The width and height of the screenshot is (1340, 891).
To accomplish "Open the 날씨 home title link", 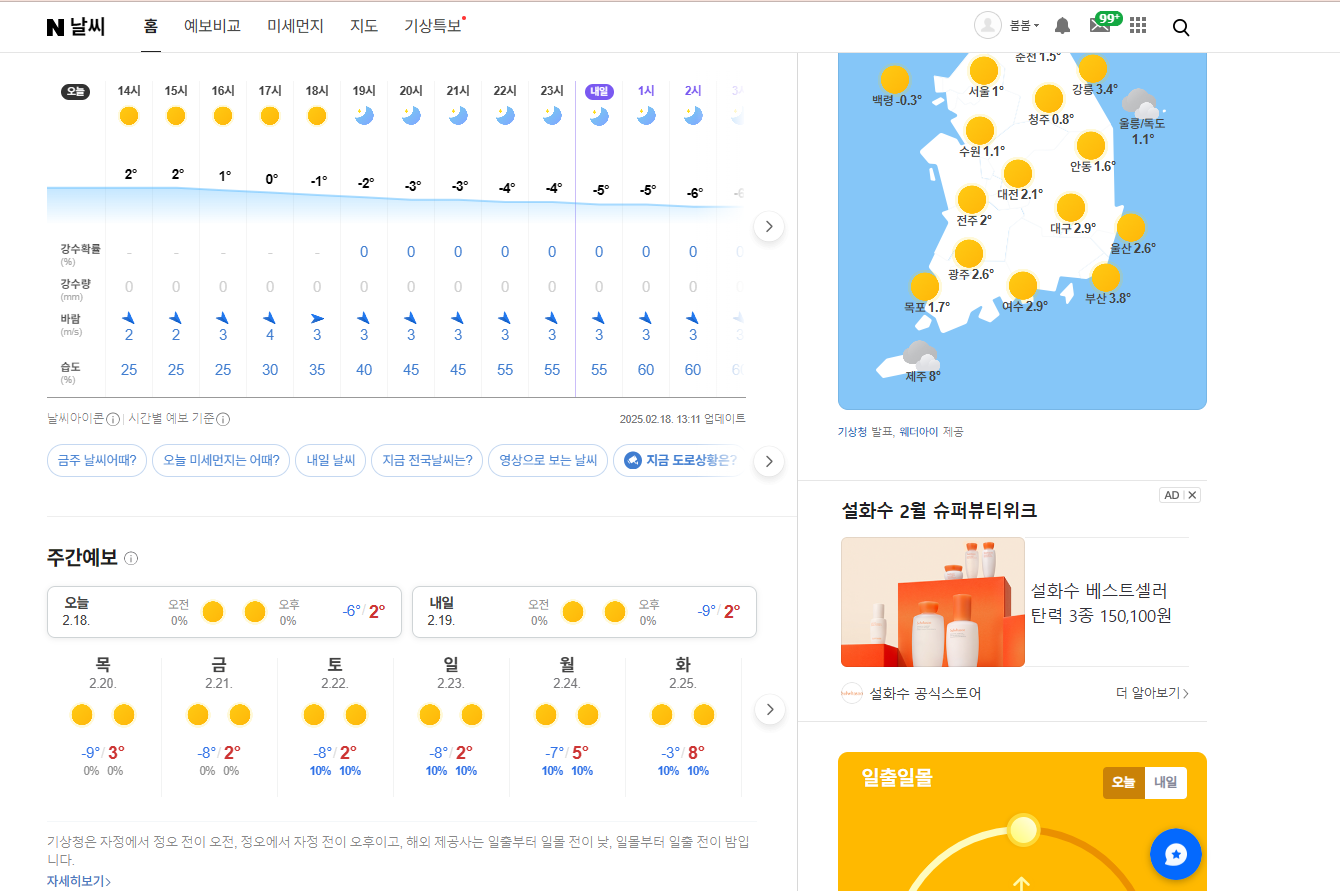I will pyautogui.click(x=87, y=27).
